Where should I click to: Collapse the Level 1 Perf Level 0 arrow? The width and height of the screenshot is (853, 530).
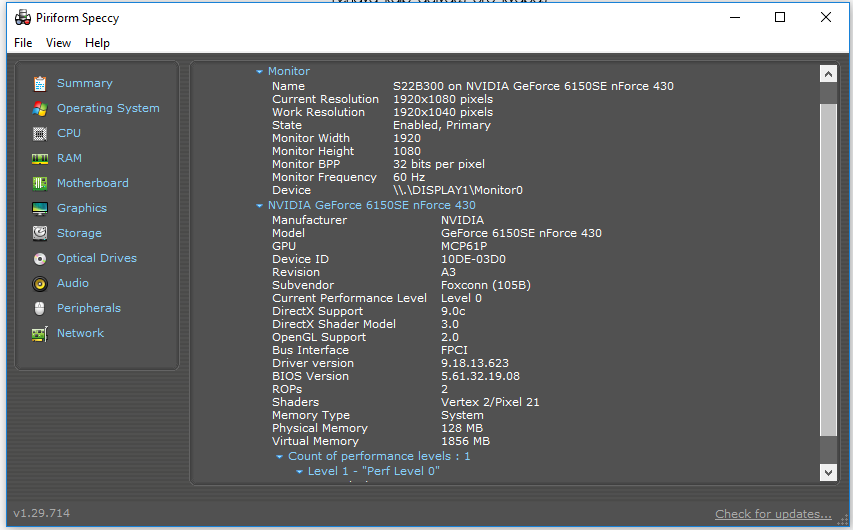pos(299,472)
